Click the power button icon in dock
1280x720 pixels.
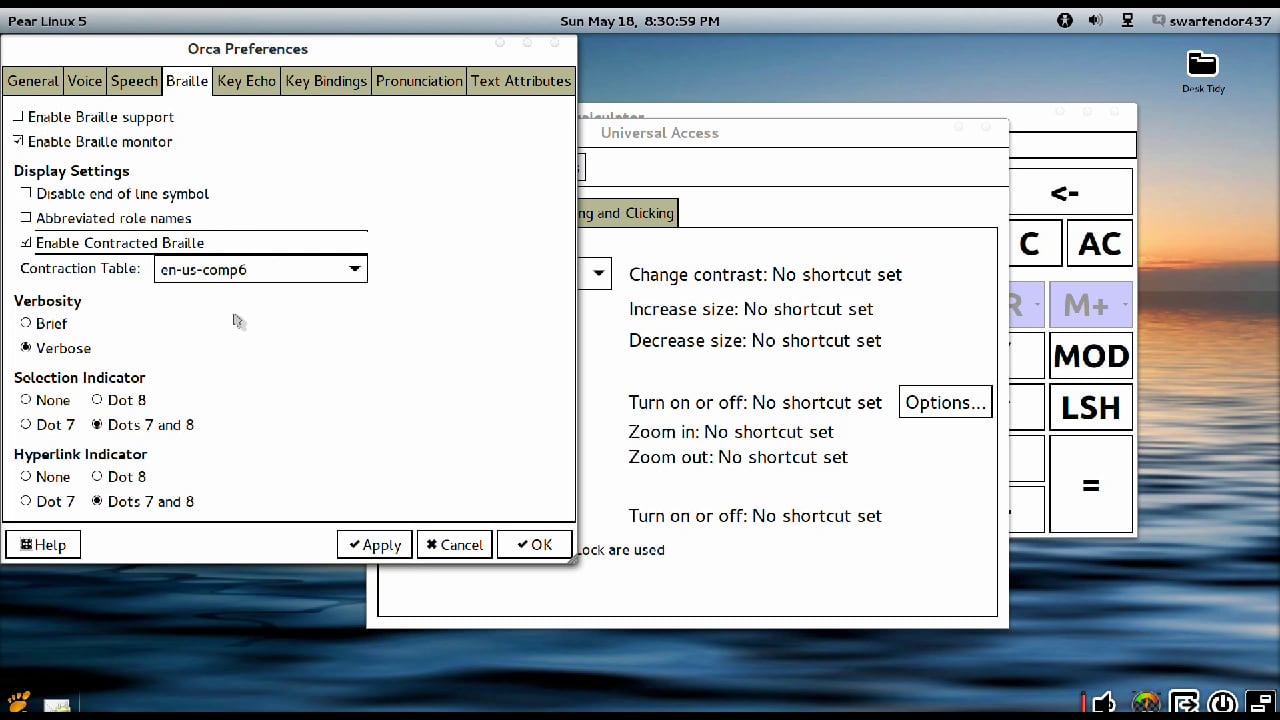click(x=1222, y=703)
